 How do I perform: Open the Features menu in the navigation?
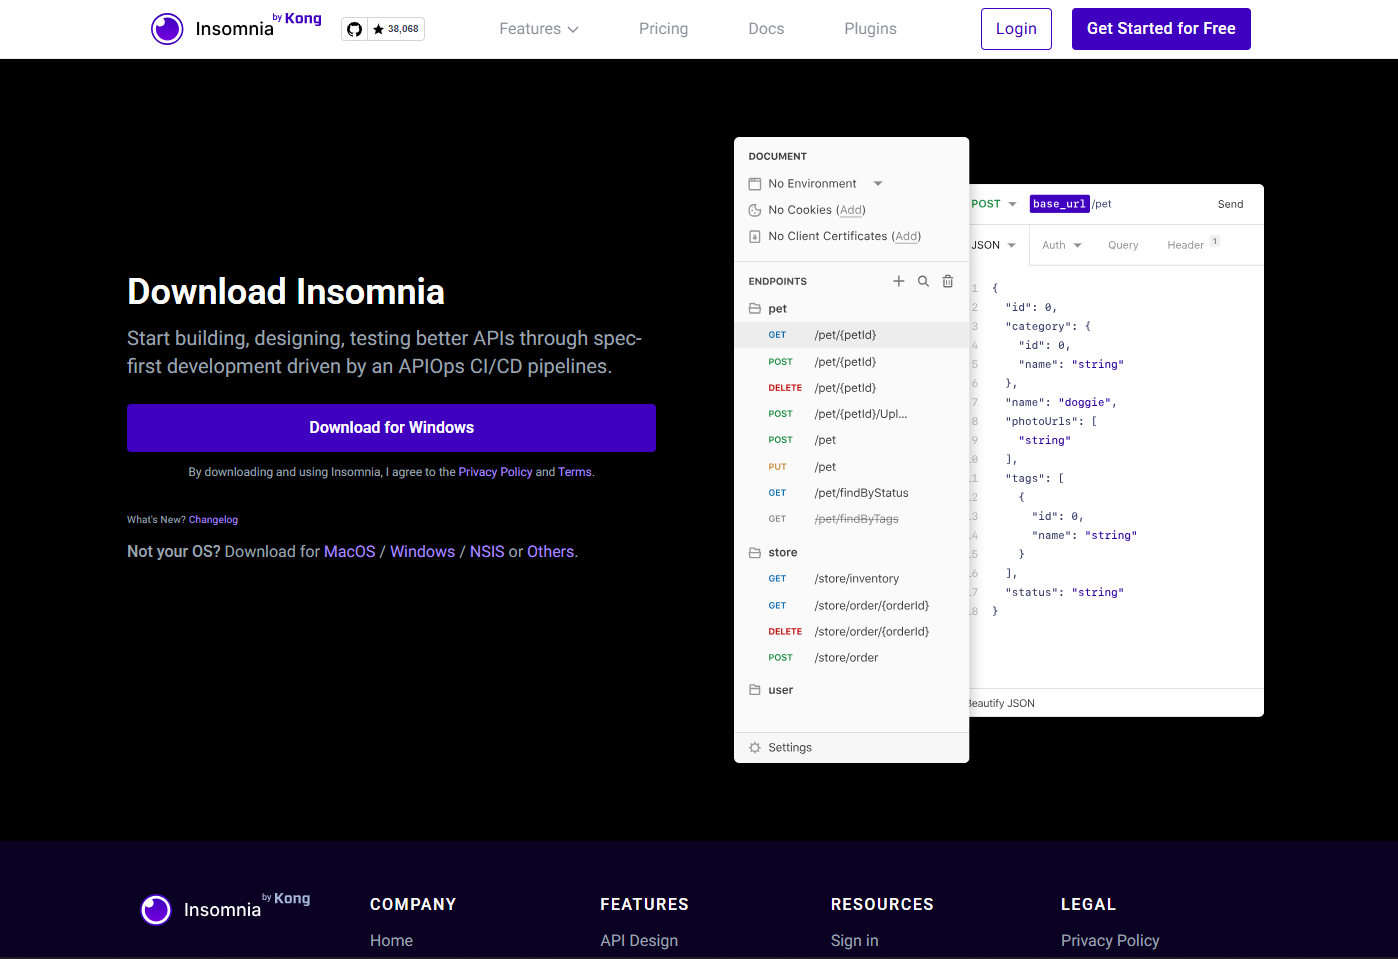pos(538,29)
